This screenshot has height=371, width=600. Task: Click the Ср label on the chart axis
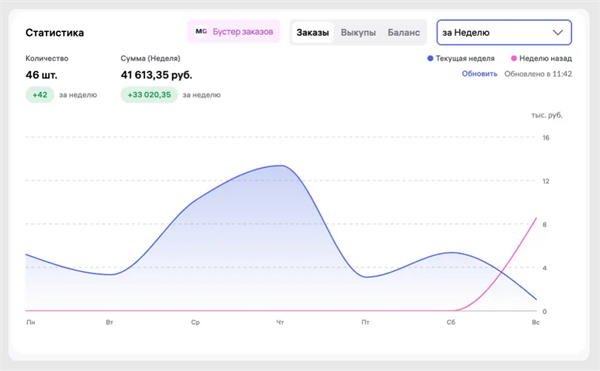click(x=195, y=322)
